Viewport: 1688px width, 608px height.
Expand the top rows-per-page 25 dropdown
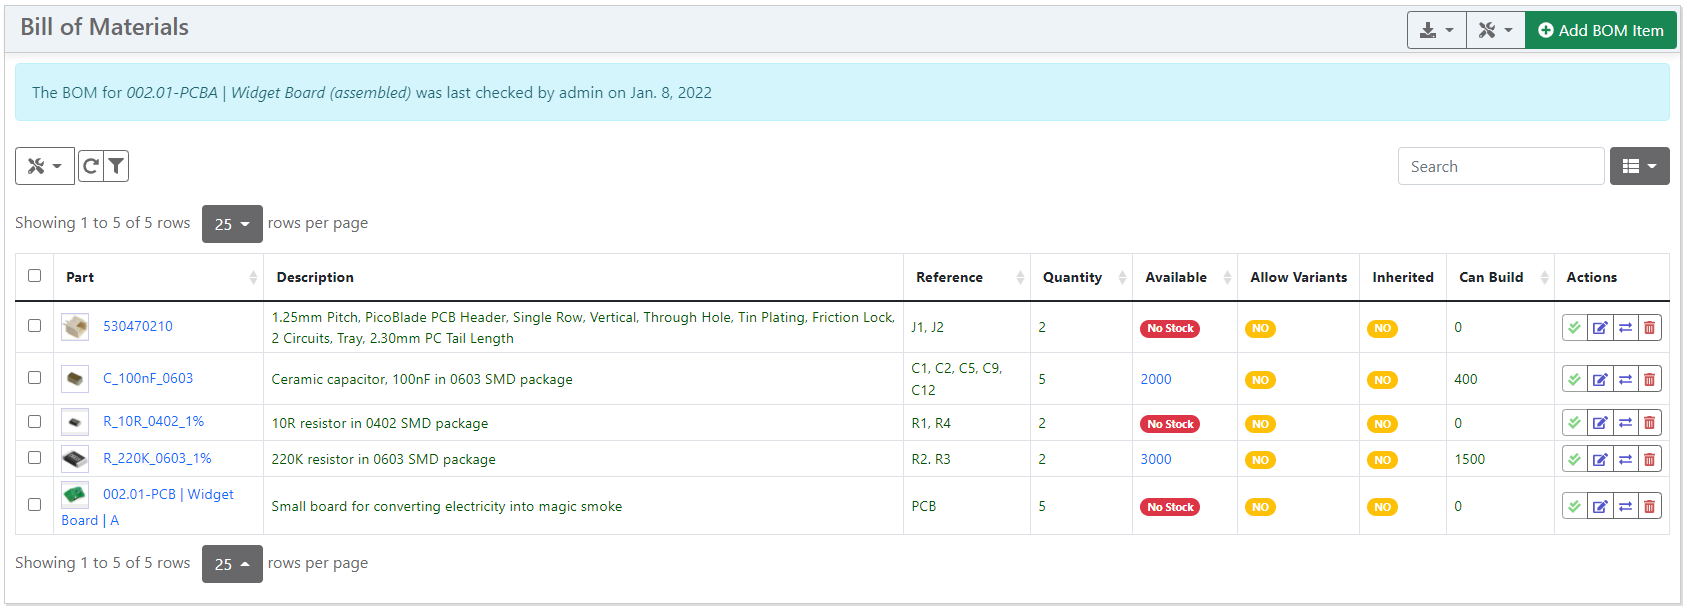(232, 224)
